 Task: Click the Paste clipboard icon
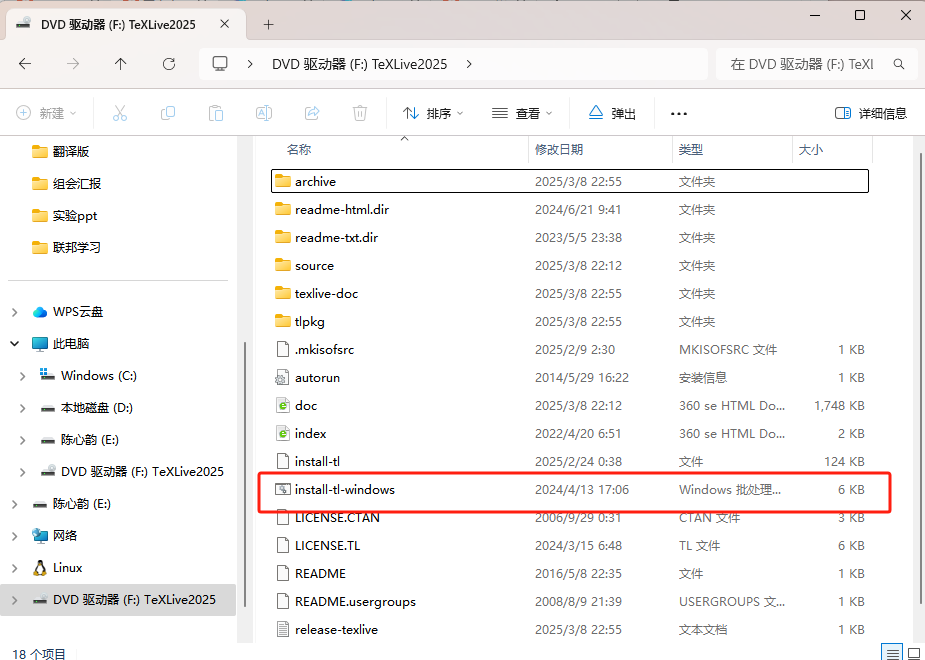click(x=216, y=113)
